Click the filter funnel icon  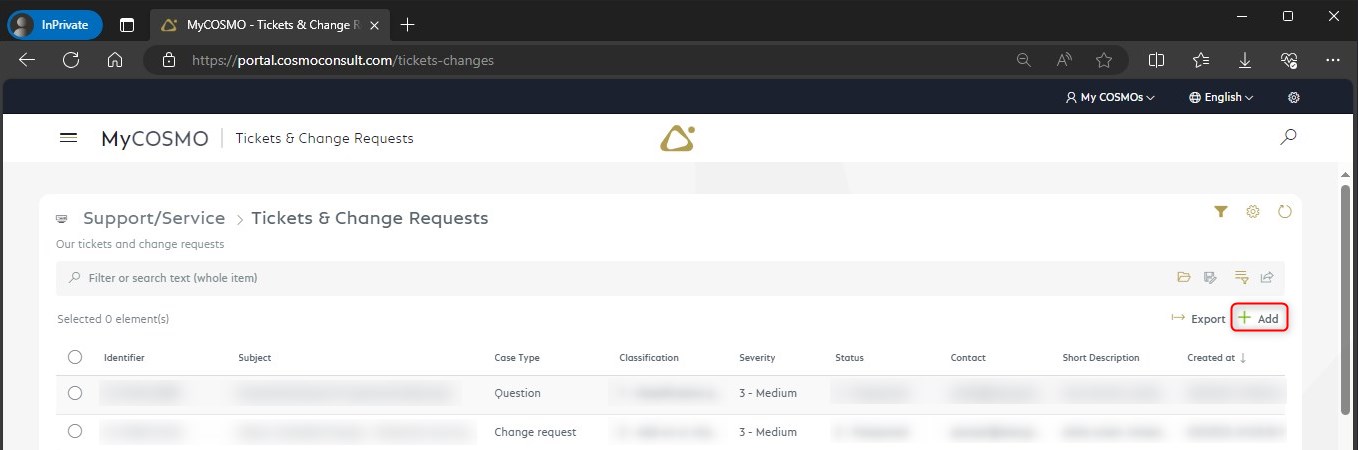[1220, 212]
